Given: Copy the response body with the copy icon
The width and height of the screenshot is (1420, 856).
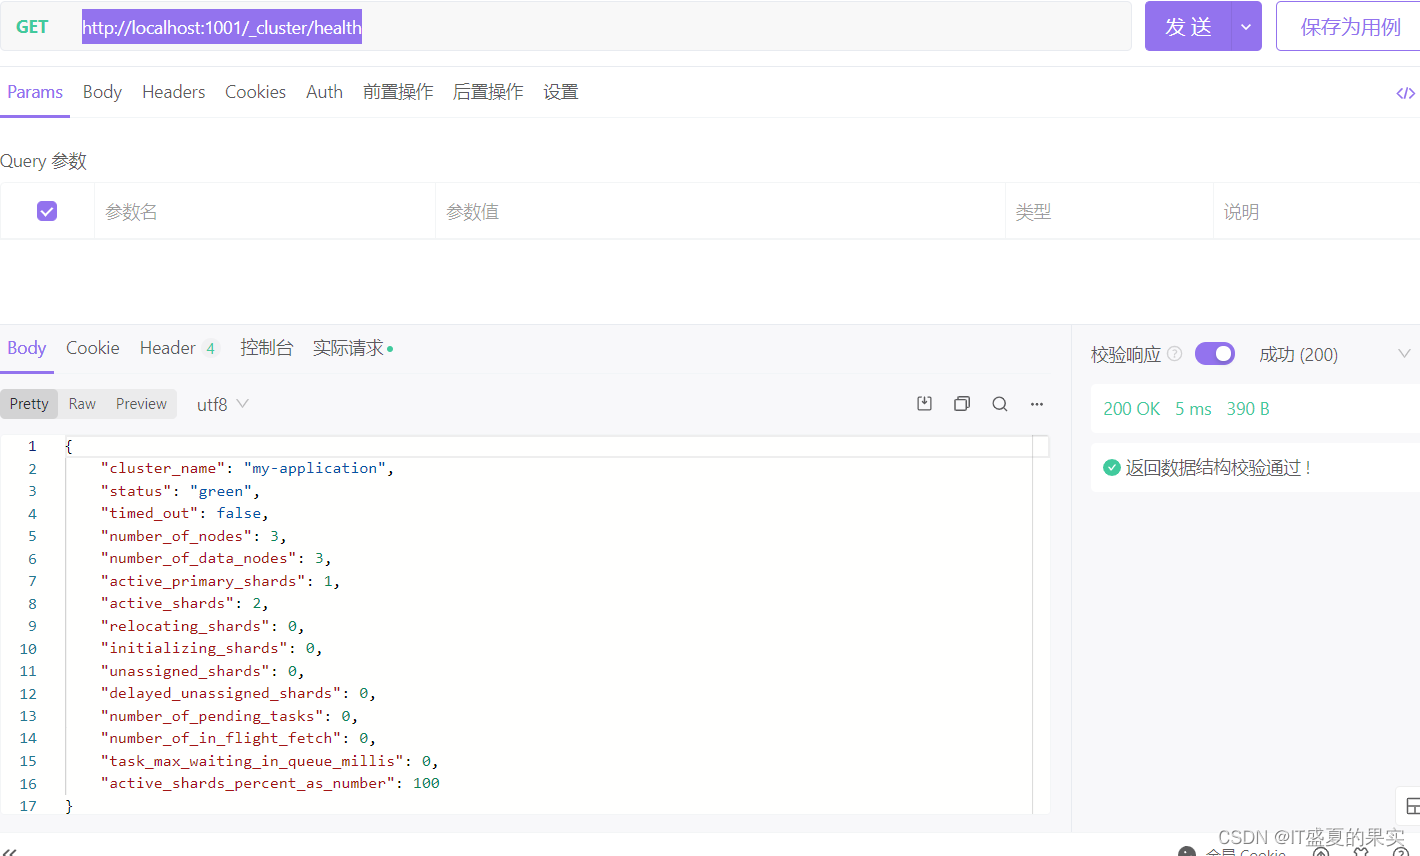Looking at the screenshot, I should [962, 404].
